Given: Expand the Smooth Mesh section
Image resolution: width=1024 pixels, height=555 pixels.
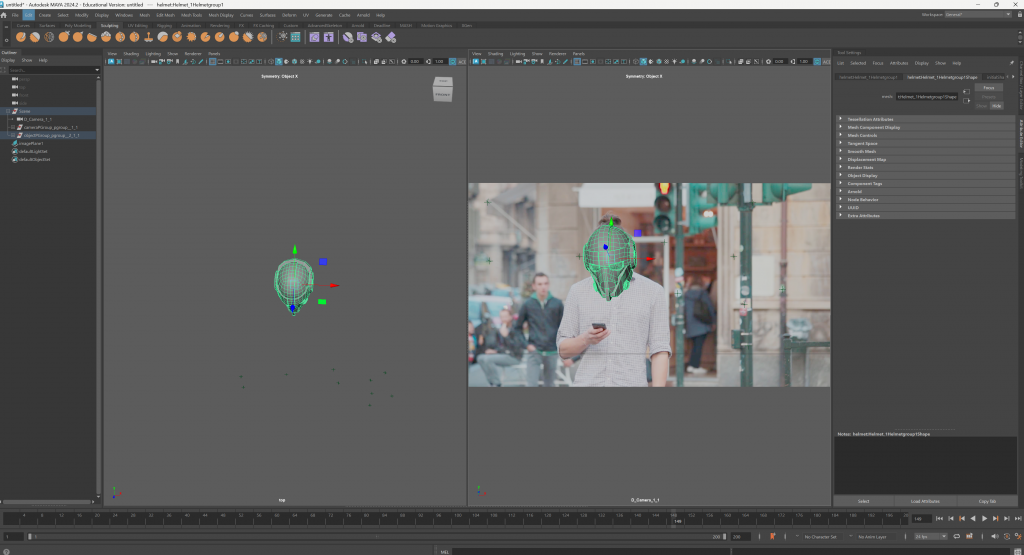Looking at the screenshot, I should [x=862, y=151].
